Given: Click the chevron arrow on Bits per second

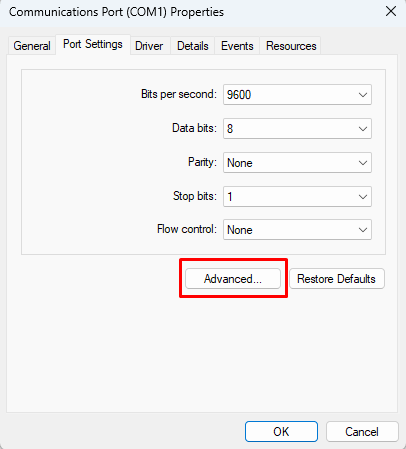Looking at the screenshot, I should 363,95.
